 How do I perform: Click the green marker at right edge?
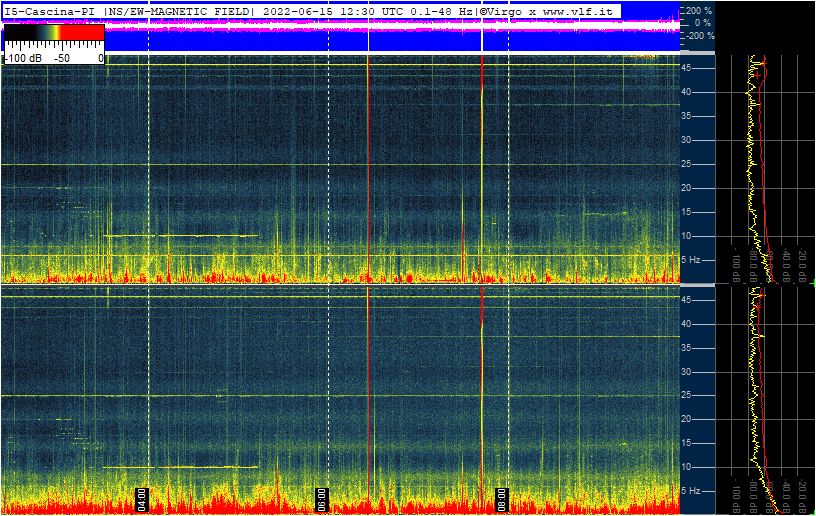pos(812,285)
